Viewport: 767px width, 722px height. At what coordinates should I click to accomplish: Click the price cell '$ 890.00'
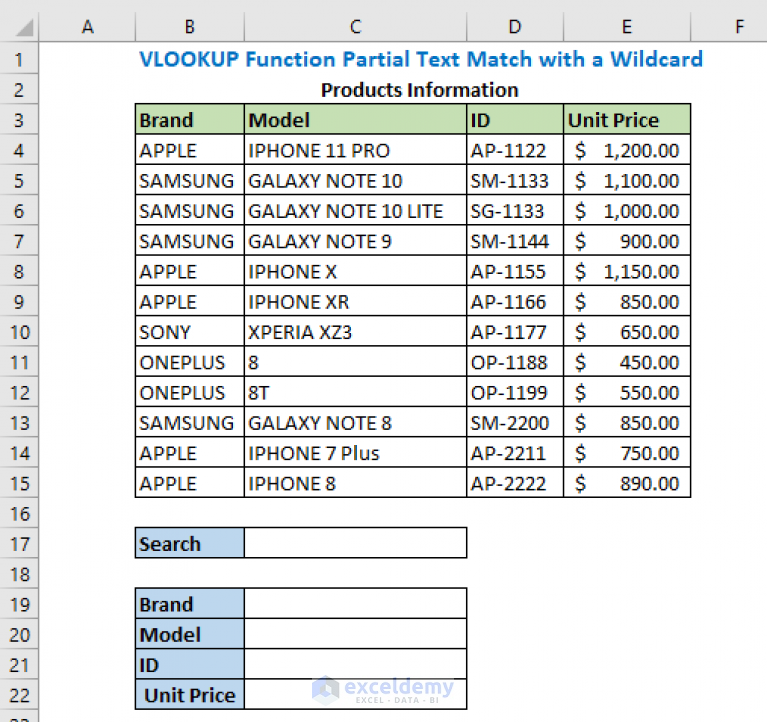coord(627,483)
